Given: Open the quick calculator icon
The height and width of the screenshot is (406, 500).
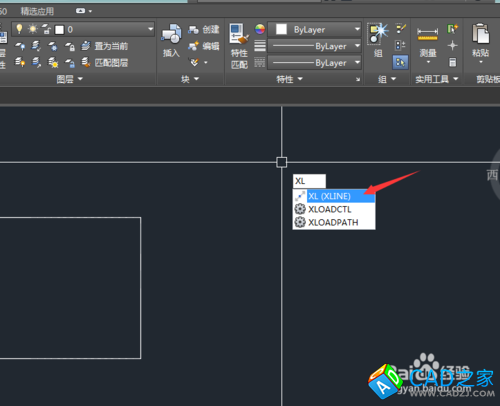Looking at the screenshot, I should 452,62.
